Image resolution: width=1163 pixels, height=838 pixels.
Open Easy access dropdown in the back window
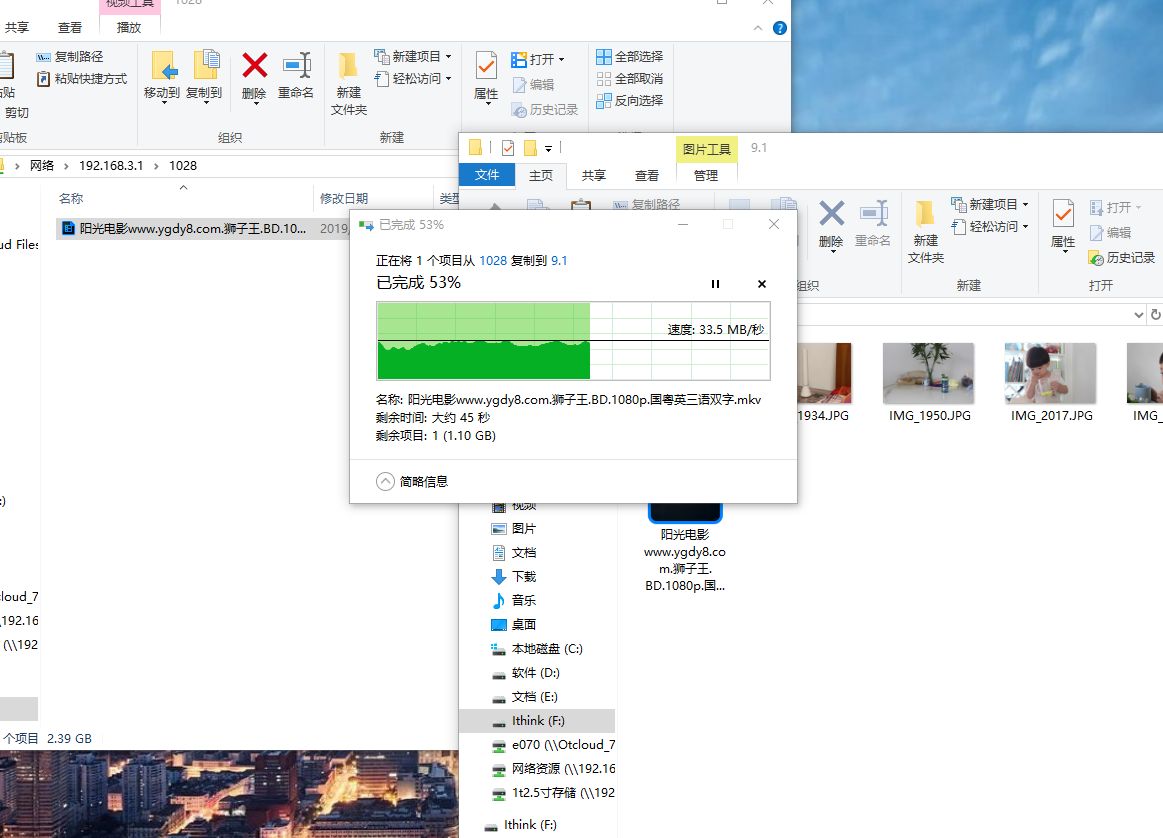coord(412,78)
